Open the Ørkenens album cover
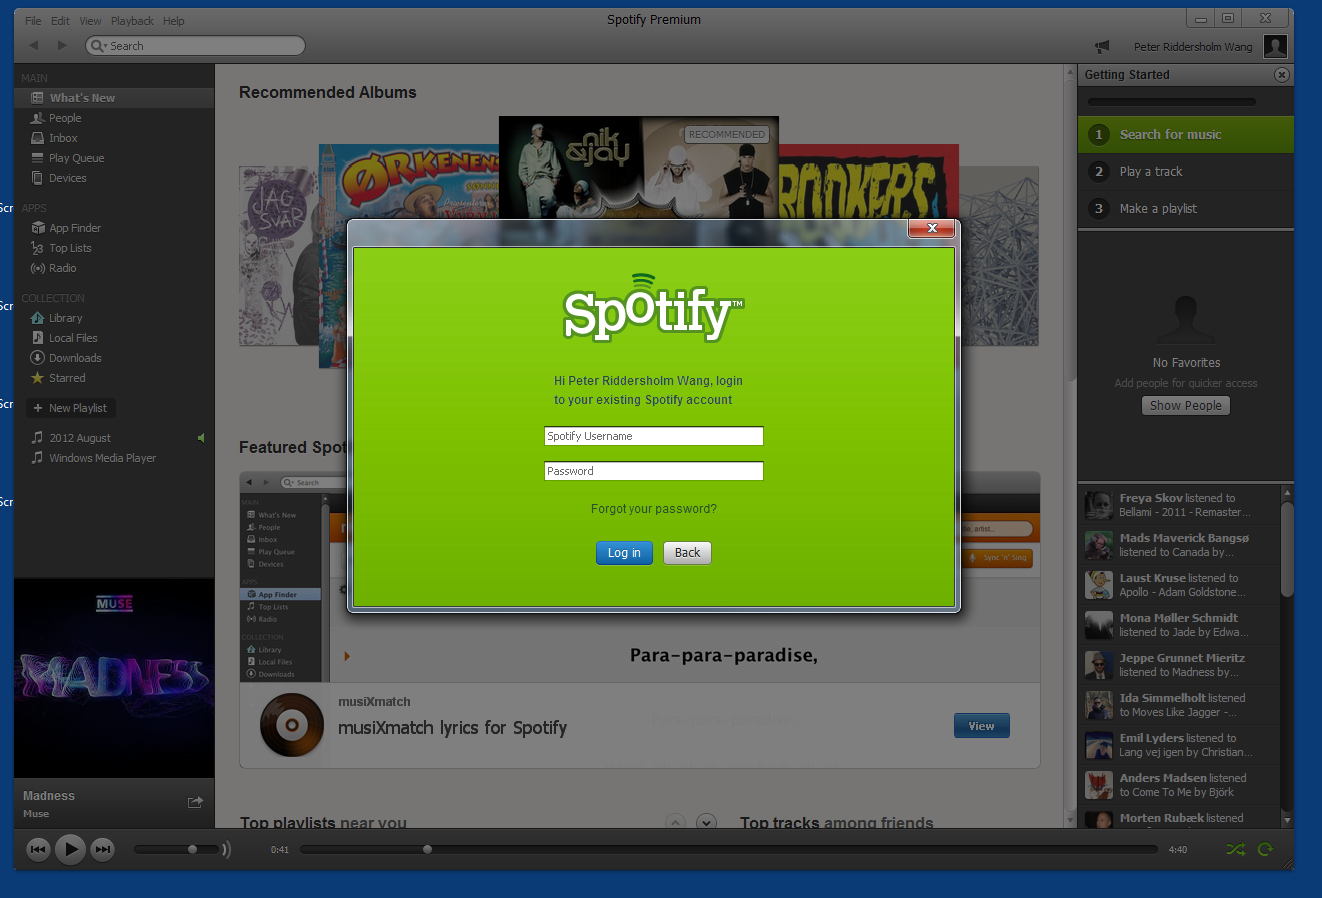The width and height of the screenshot is (1322, 898). coord(409,181)
